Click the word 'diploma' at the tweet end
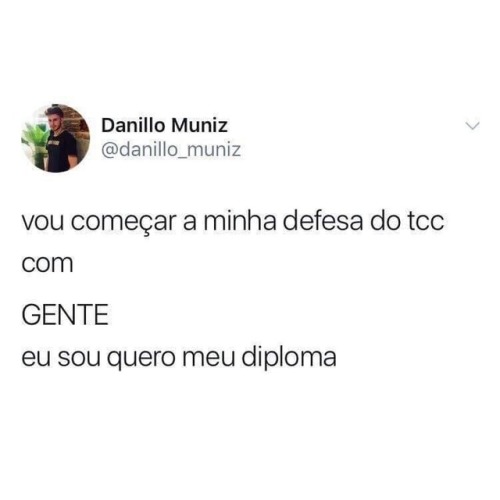Screen dimensions: 500x500 pos(289,359)
